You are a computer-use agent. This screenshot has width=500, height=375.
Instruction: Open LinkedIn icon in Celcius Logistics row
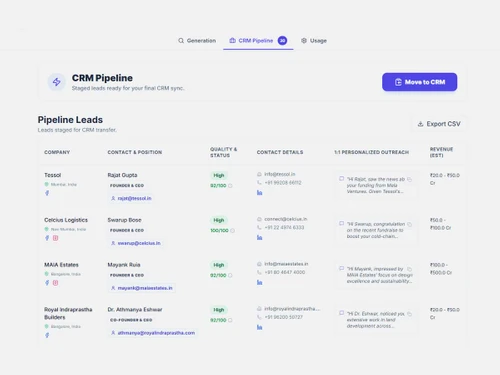(259, 237)
